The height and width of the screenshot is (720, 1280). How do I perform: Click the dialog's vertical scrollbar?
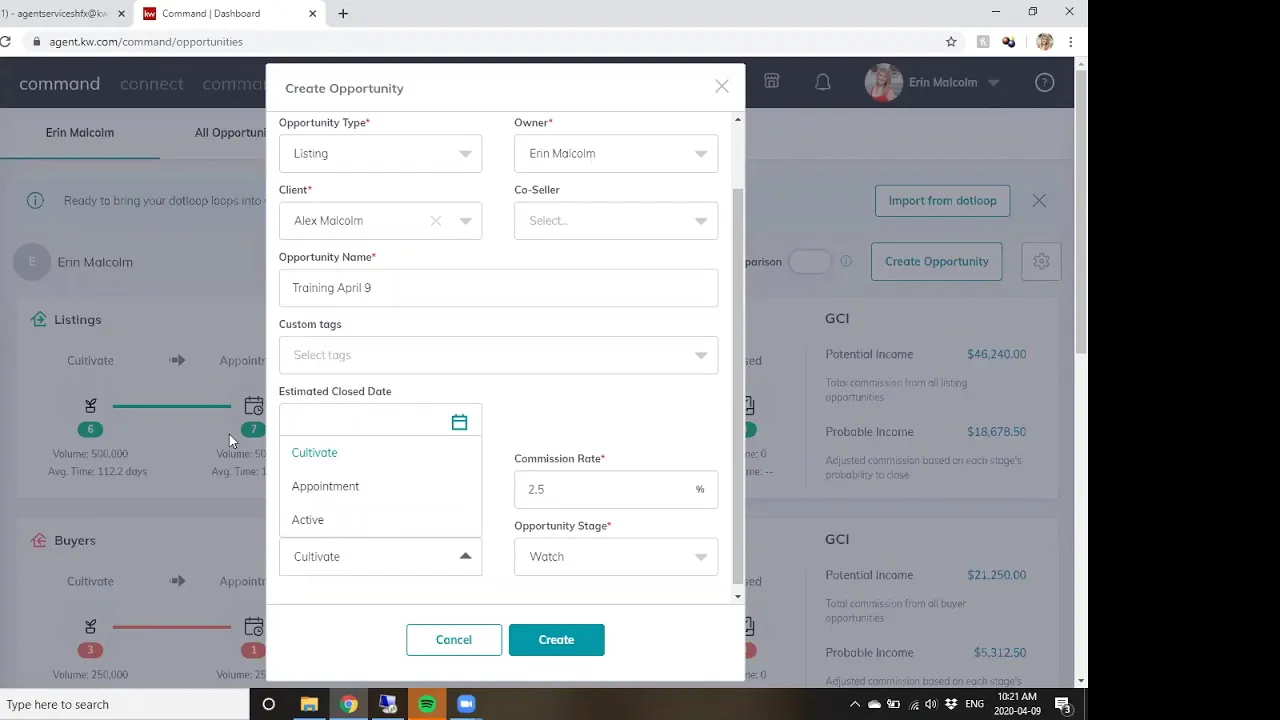[738, 385]
